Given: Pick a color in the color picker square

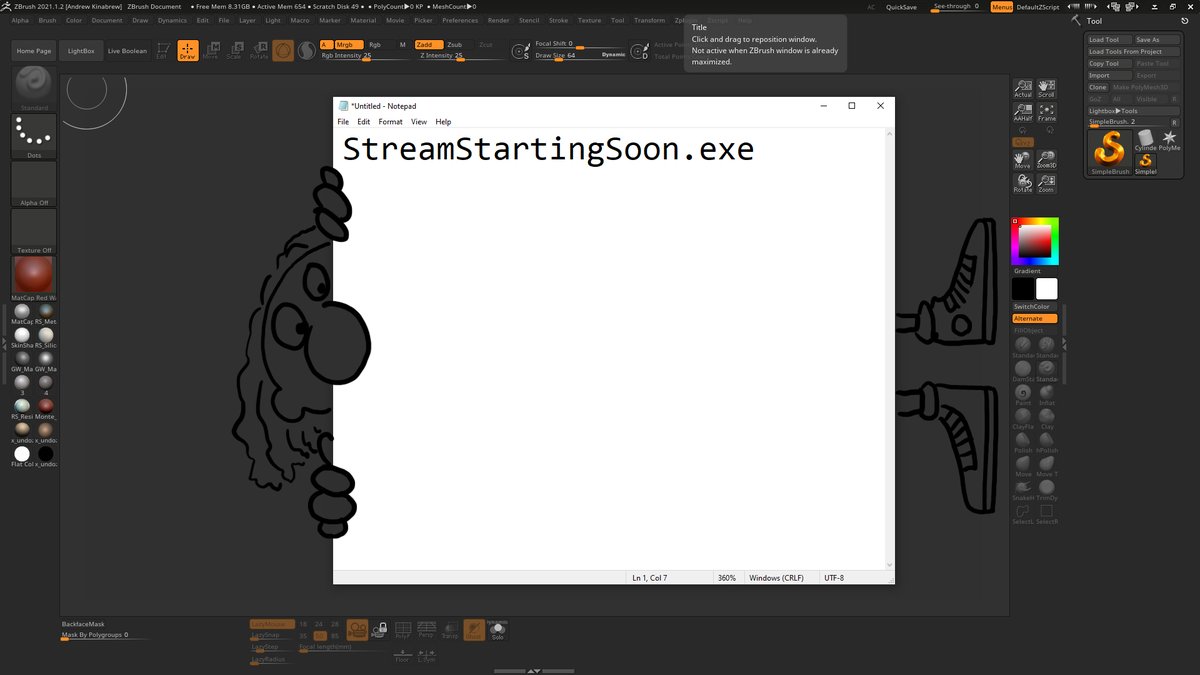Looking at the screenshot, I should click(x=1035, y=241).
